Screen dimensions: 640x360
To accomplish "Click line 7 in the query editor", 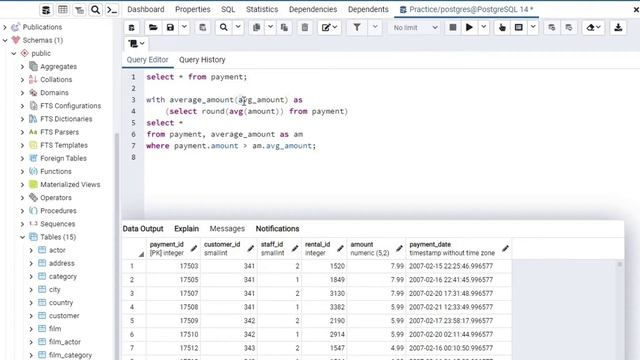I will click(231, 146).
